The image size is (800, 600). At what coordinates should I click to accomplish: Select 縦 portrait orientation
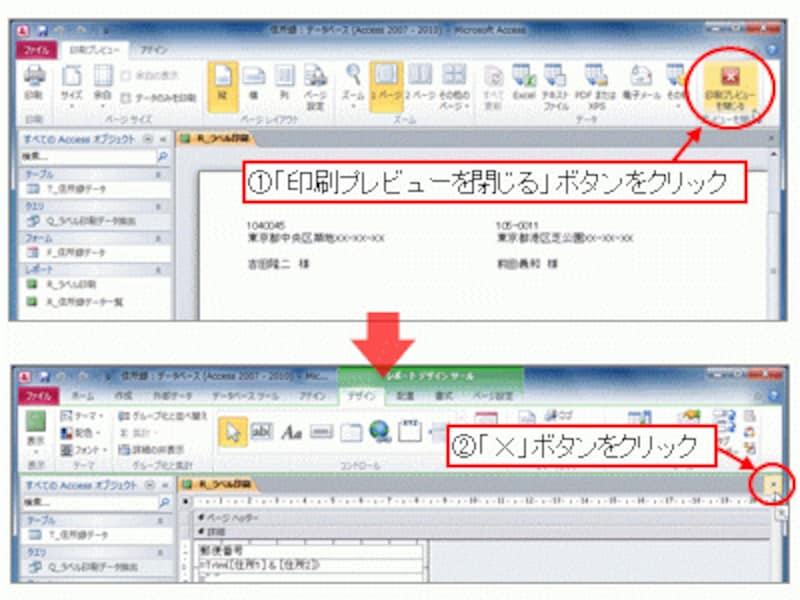click(x=223, y=86)
